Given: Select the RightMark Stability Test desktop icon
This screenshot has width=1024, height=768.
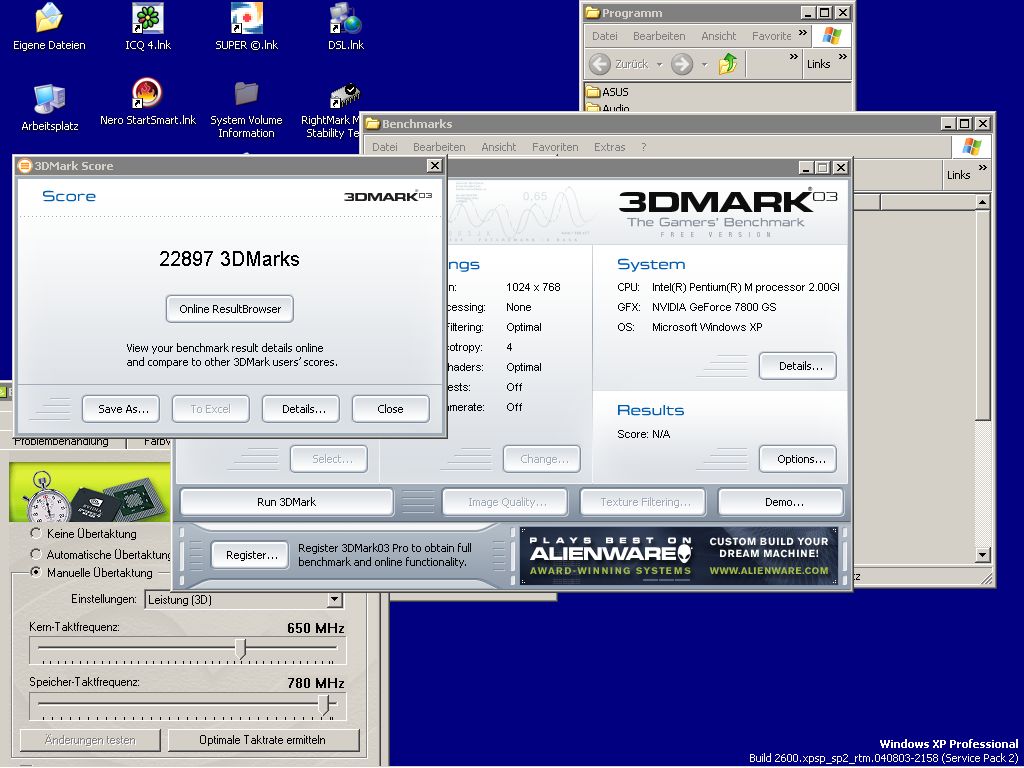Looking at the screenshot, I should point(333,111).
